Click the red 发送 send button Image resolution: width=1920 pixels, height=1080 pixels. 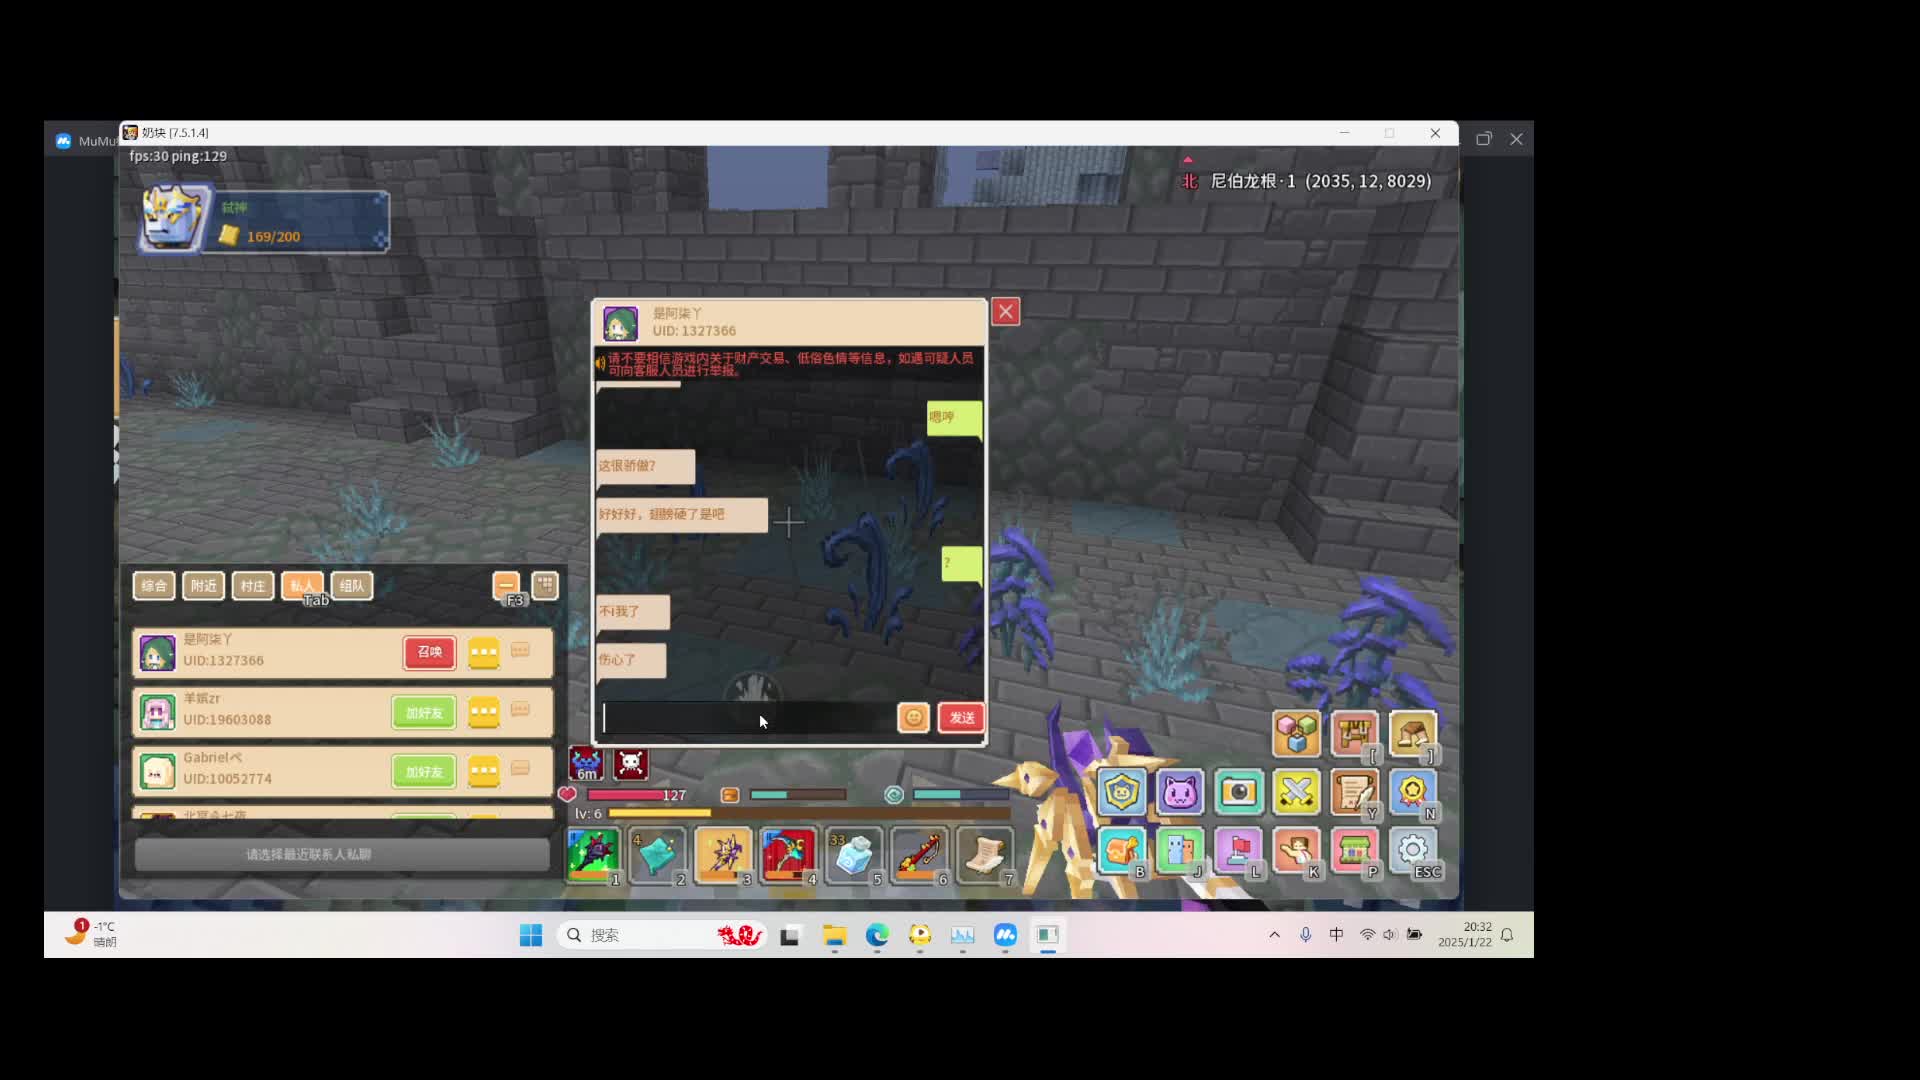point(961,717)
